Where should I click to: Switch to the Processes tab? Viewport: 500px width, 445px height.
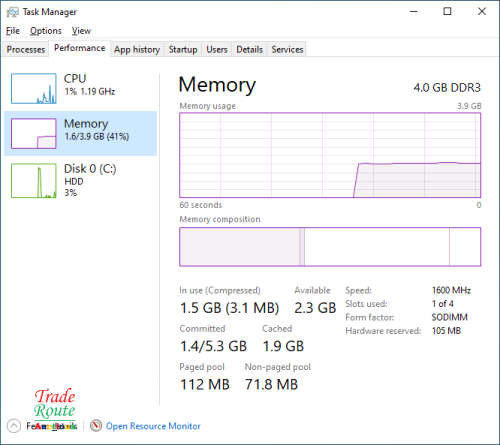tap(26, 49)
